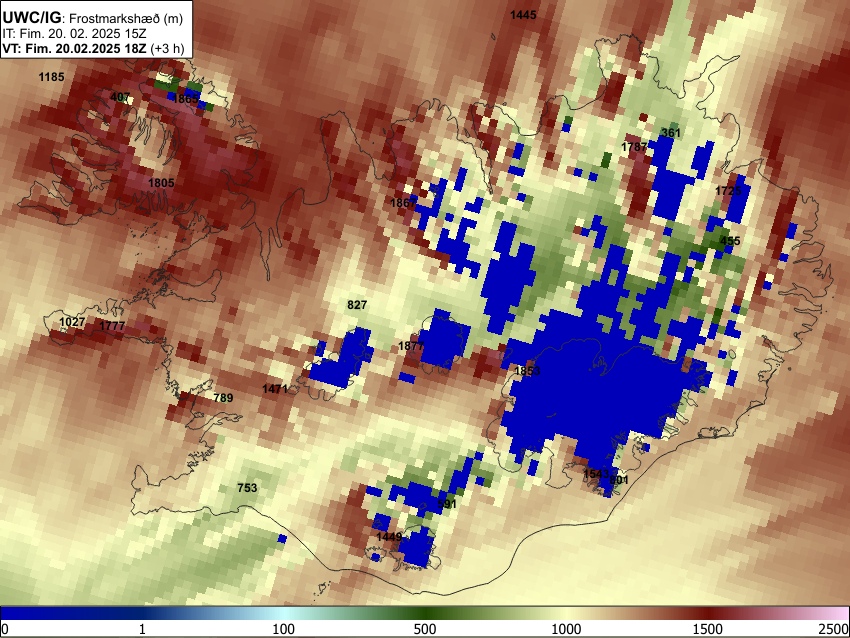Click the 1 tick on color scale
The image size is (850, 638).
pyautogui.click(x=142, y=629)
